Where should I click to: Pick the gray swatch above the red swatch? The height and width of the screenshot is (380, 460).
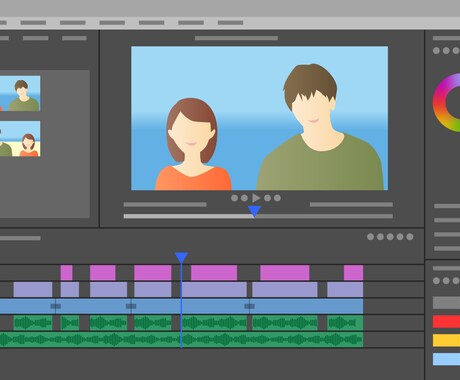pos(446,303)
